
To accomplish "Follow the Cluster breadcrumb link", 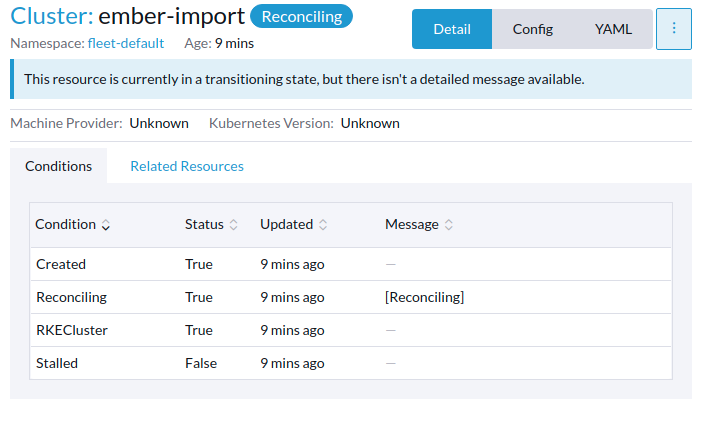I will [x=52, y=16].
